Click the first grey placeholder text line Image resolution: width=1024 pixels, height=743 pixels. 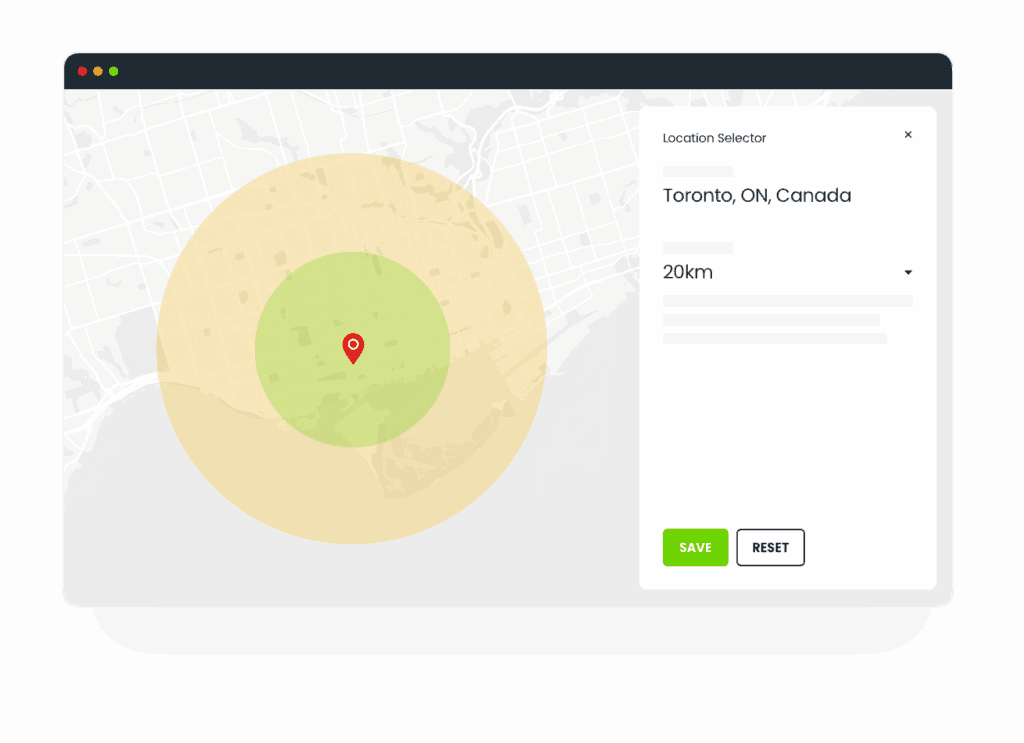pyautogui.click(x=788, y=301)
